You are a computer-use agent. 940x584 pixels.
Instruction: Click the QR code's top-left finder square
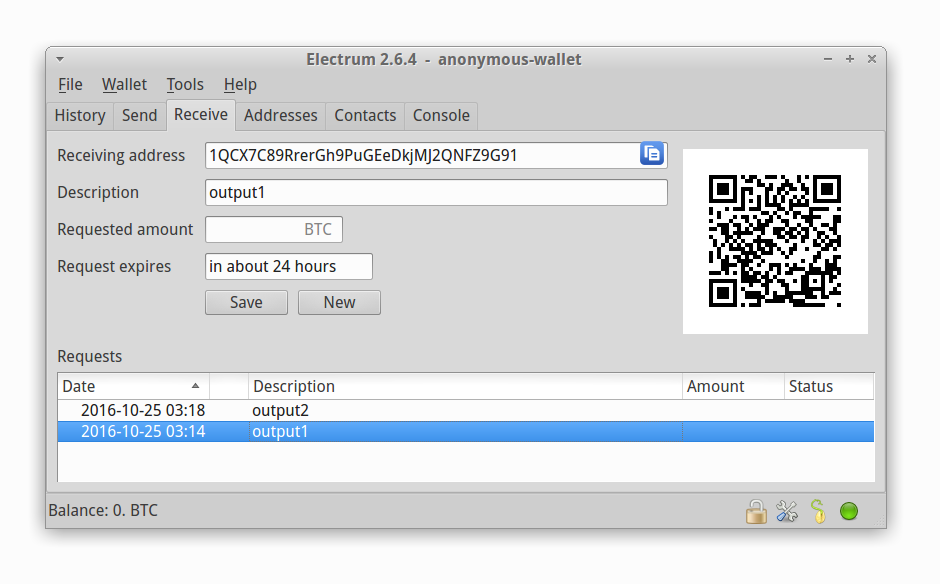tap(725, 190)
